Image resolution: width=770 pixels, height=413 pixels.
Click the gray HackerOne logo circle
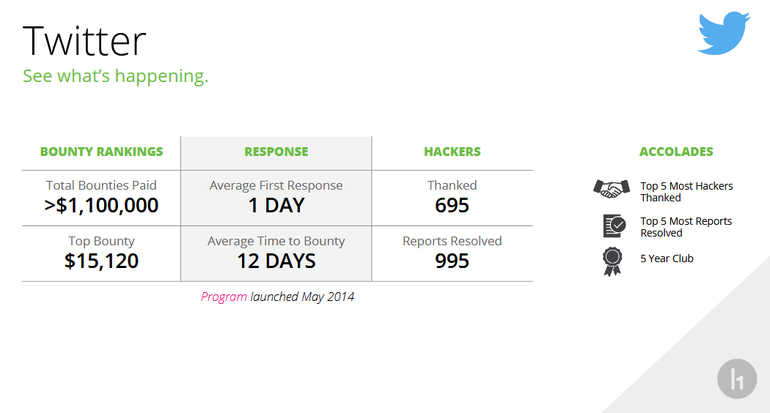(x=737, y=379)
